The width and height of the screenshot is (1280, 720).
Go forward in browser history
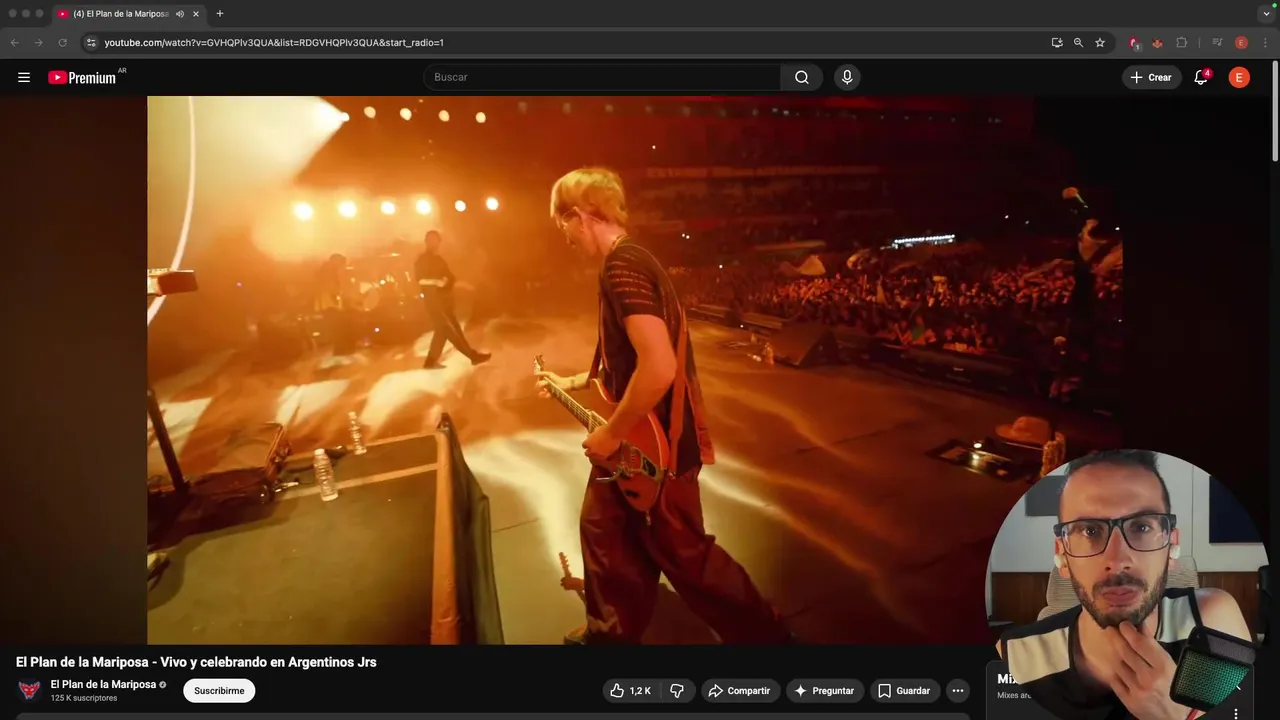(x=38, y=43)
